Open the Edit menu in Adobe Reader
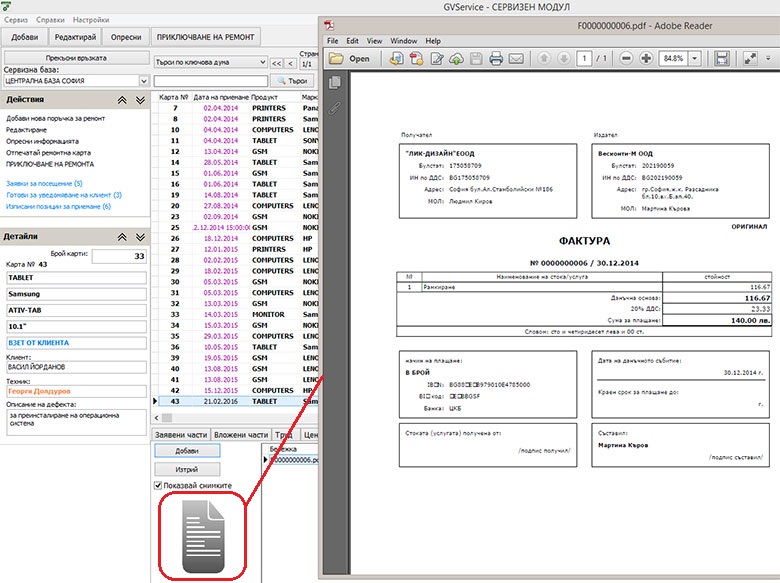780x583 pixels. 352,41
